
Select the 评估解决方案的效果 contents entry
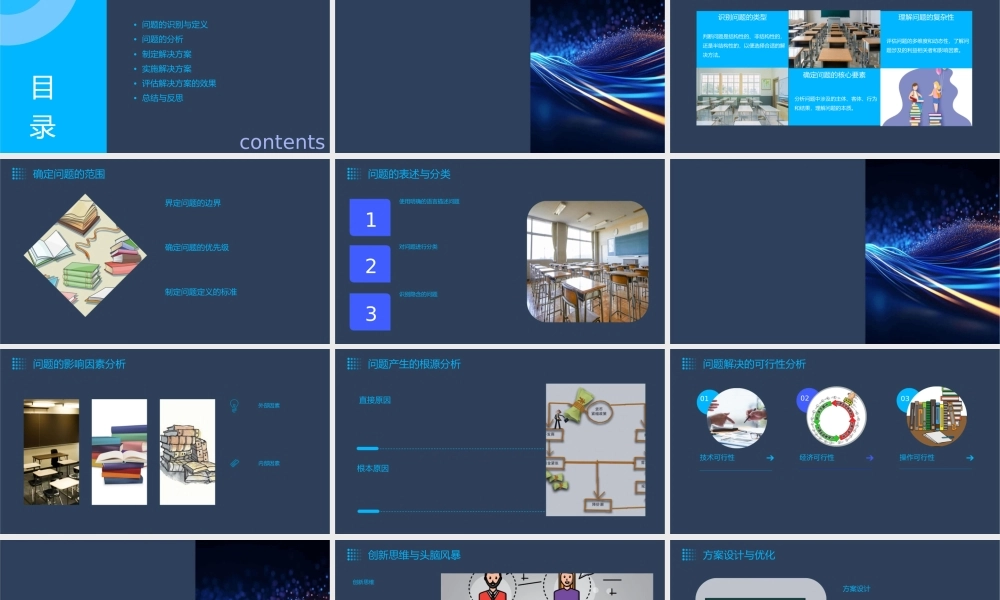[179, 84]
